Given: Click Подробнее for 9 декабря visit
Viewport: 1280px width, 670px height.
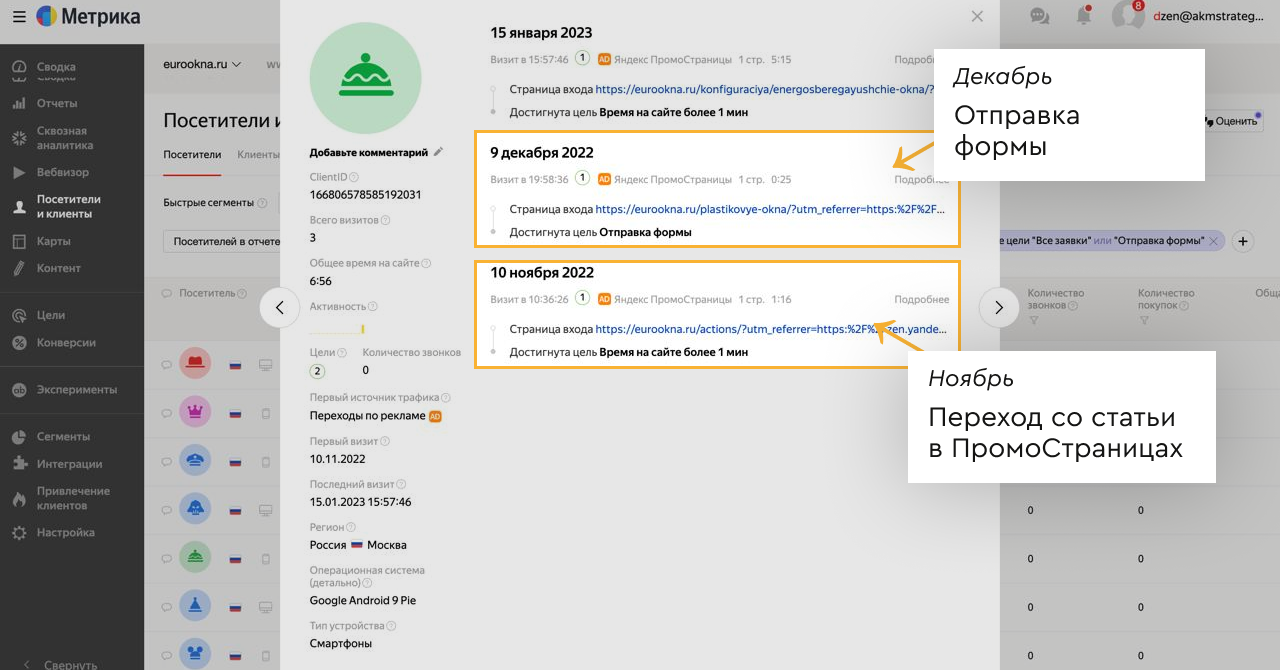Looking at the screenshot, I should (x=921, y=180).
